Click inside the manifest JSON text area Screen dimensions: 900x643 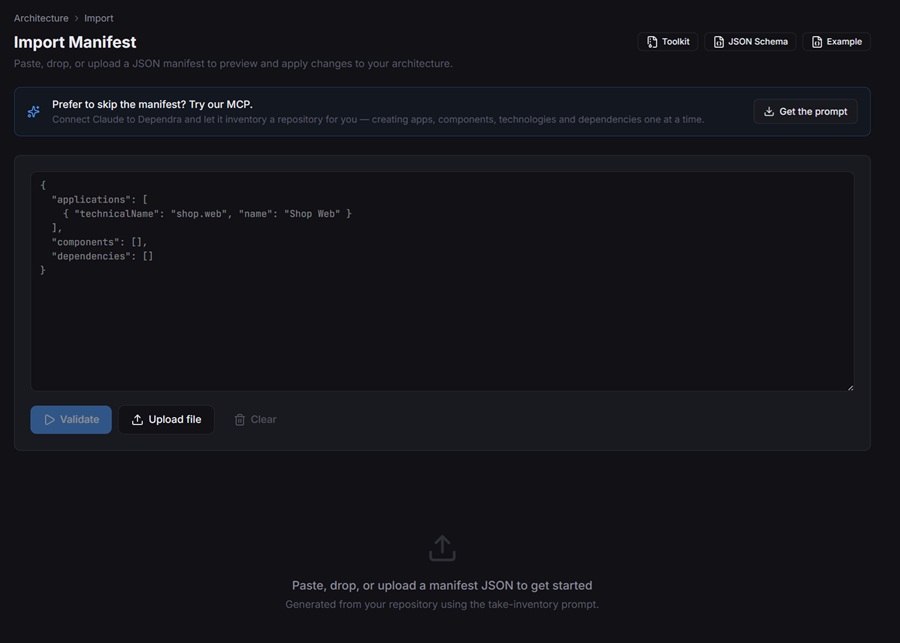pos(442,281)
